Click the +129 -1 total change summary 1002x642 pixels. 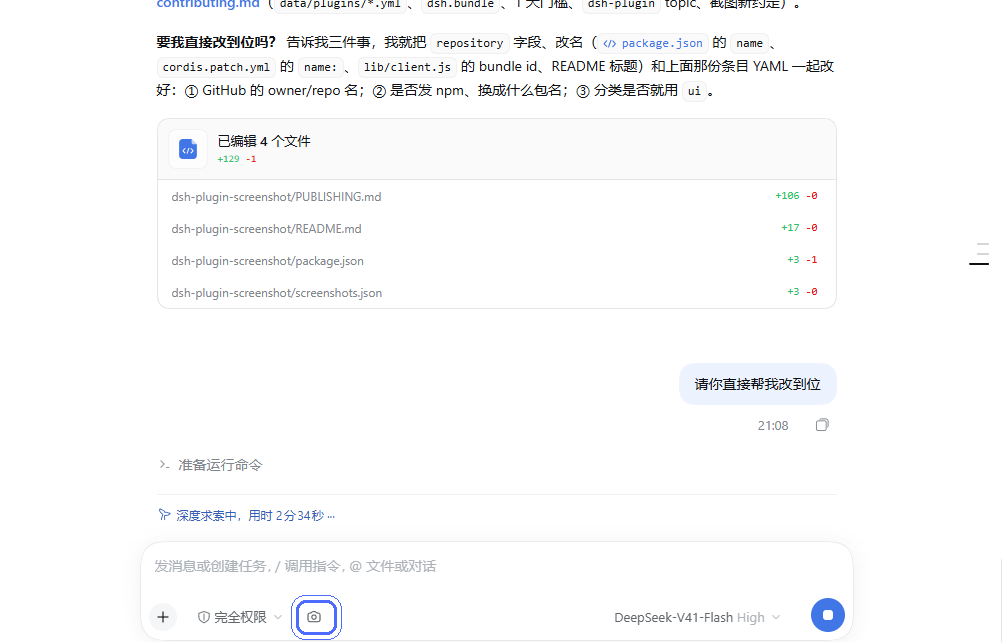(x=236, y=159)
